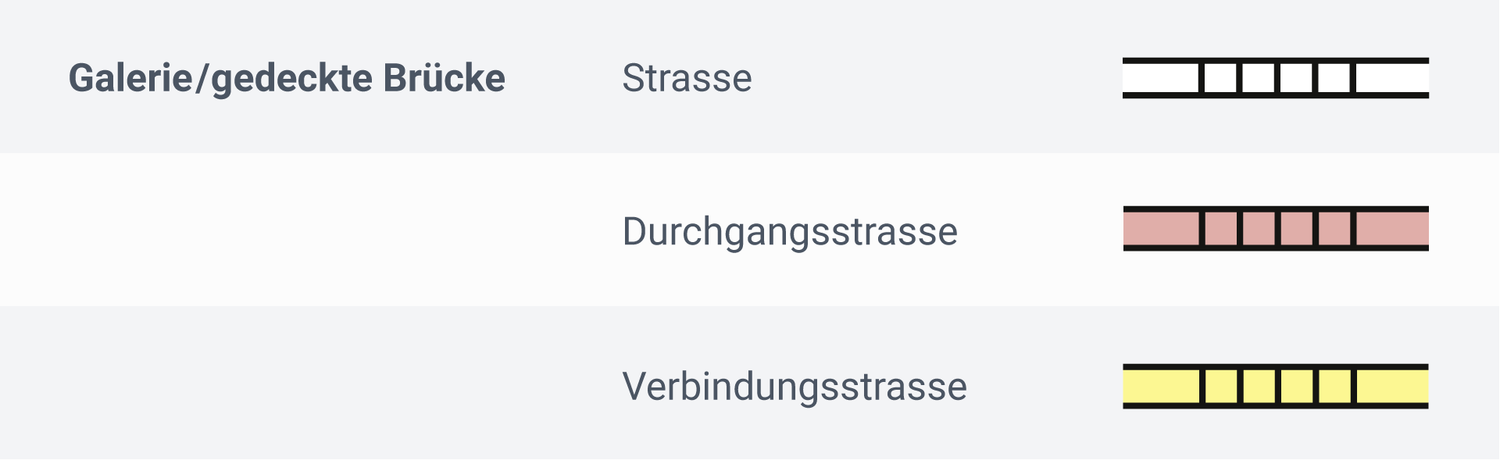The width and height of the screenshot is (1500, 460).
Task: Pick the pink left end of the Durchgangsstrasse symbol
Action: (x=1161, y=229)
